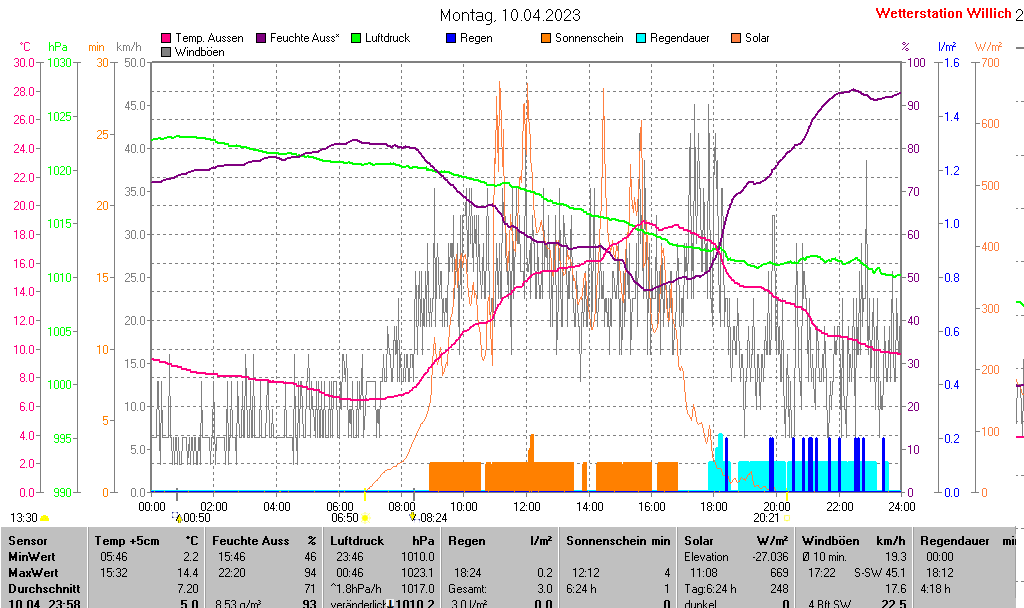The width and height of the screenshot is (1024, 608).
Task: Click the purple Feuchte Auss legend swatch
Action: pos(264,38)
